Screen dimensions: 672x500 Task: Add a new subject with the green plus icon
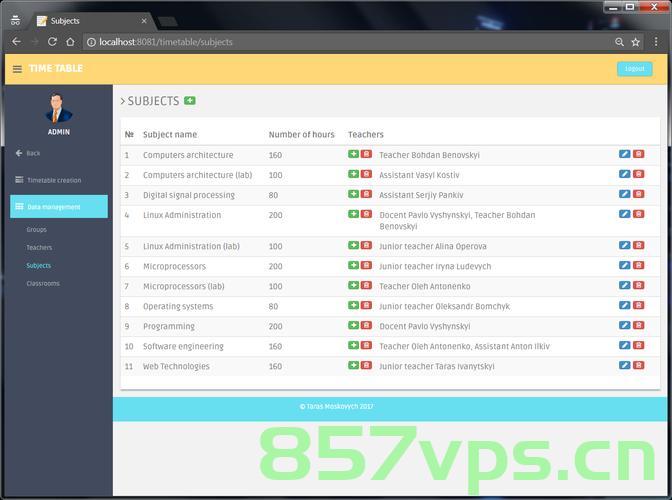(189, 101)
